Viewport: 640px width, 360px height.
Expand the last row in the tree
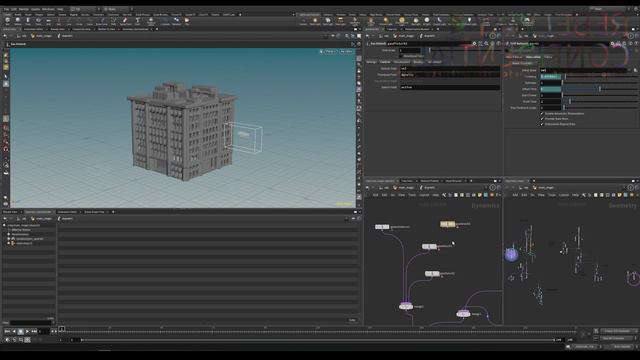tap(9, 243)
